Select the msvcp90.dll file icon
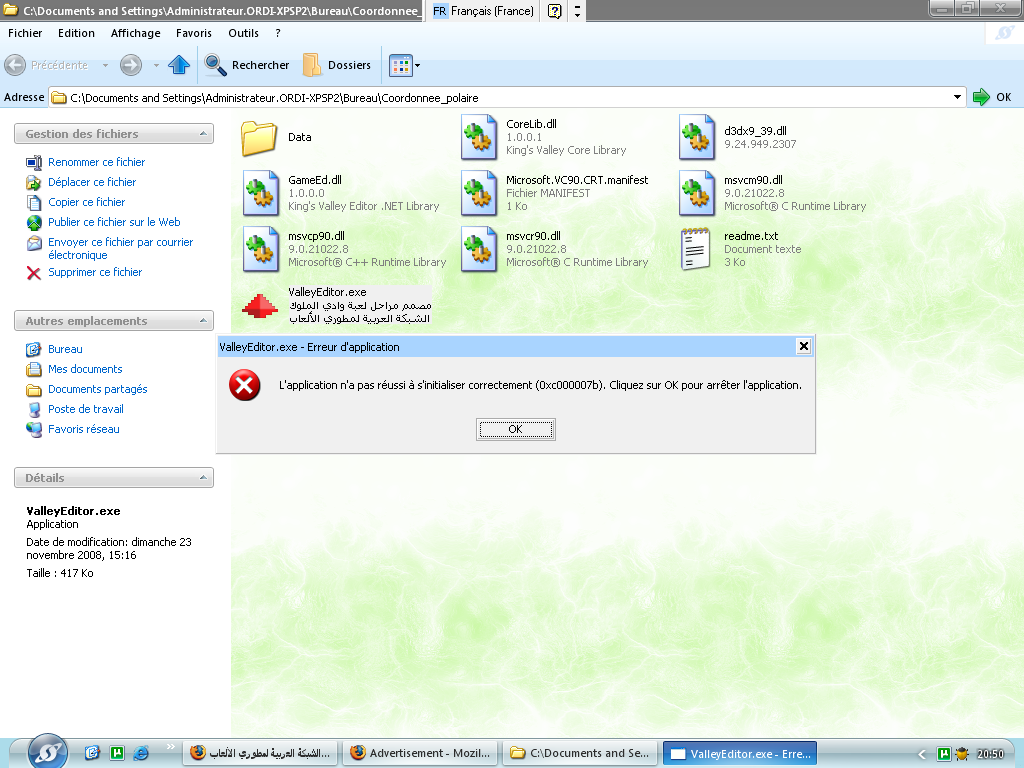The width and height of the screenshot is (1024, 768). [x=261, y=249]
